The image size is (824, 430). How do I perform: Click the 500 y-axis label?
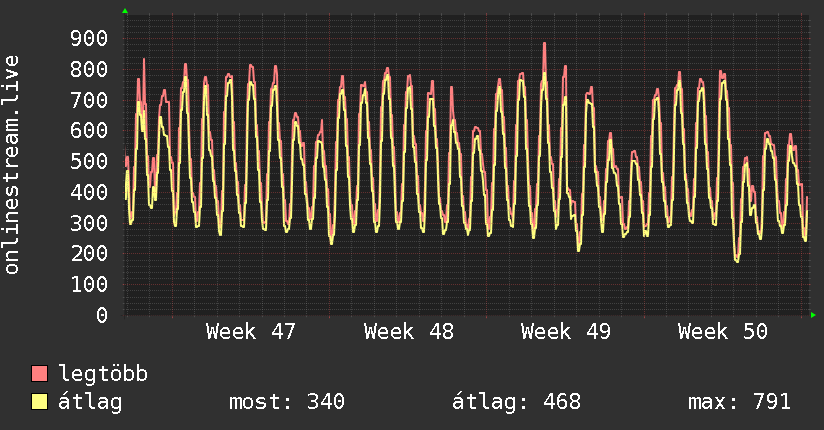point(89,161)
